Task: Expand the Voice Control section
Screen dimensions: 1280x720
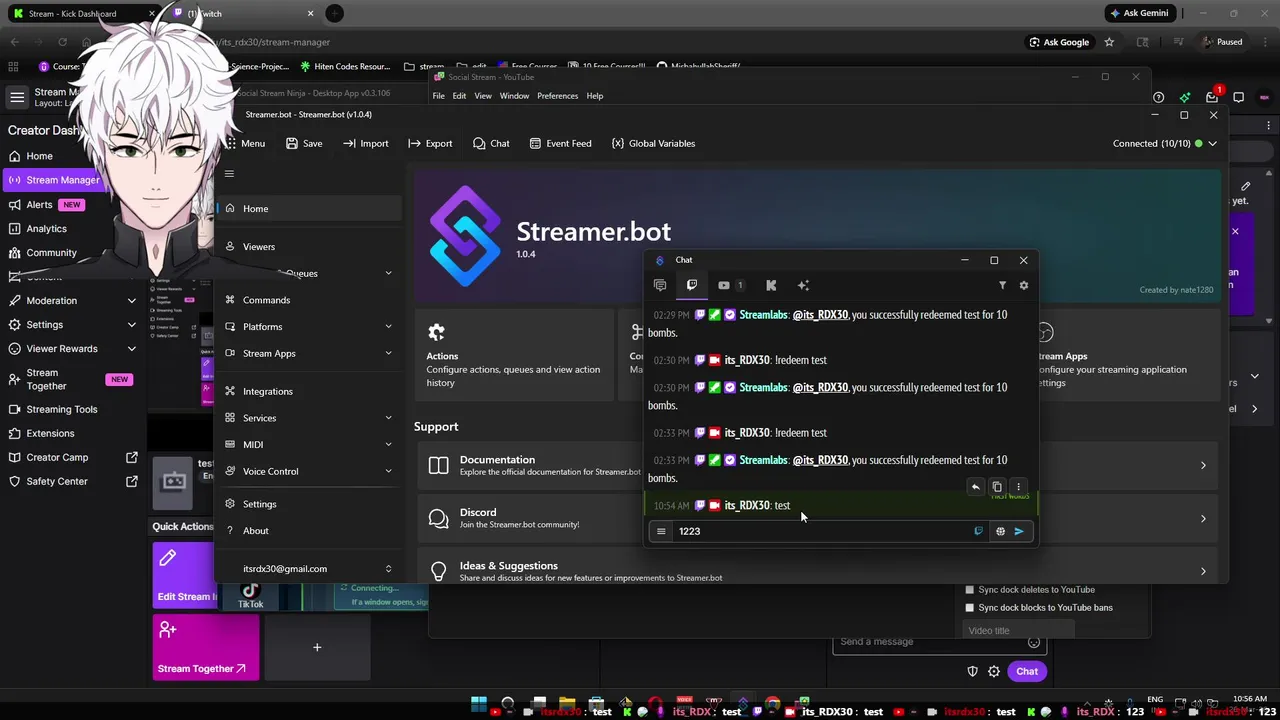Action: pyautogui.click(x=309, y=471)
